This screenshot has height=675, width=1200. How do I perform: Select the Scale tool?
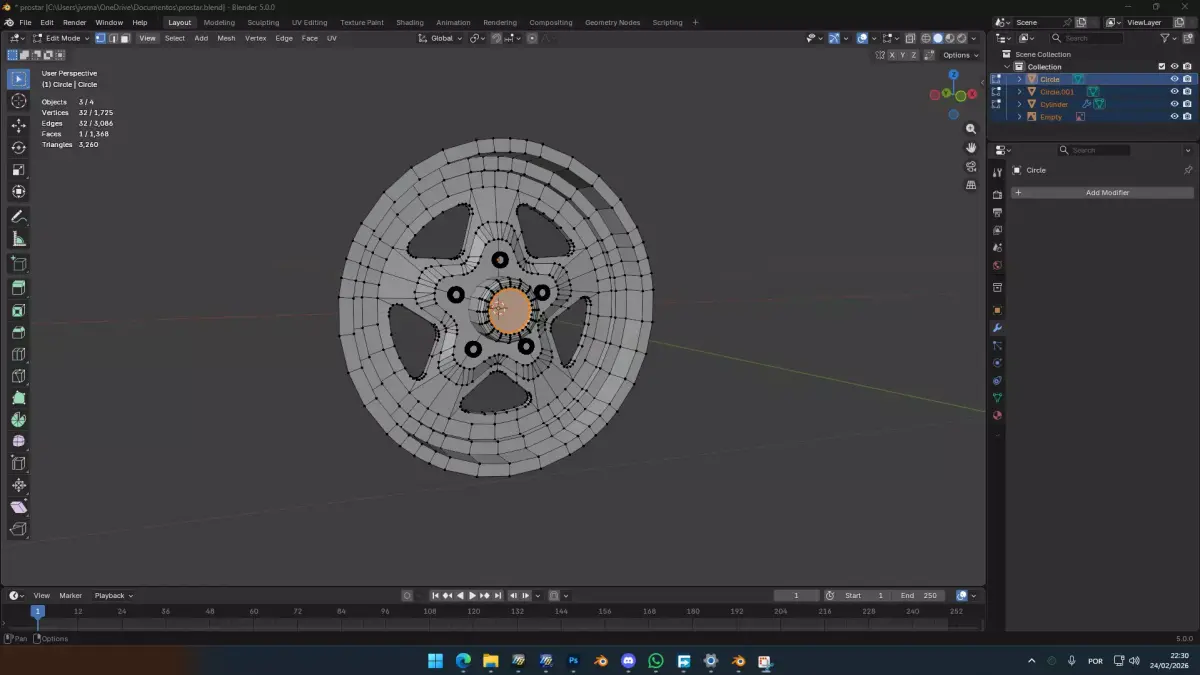click(19, 170)
